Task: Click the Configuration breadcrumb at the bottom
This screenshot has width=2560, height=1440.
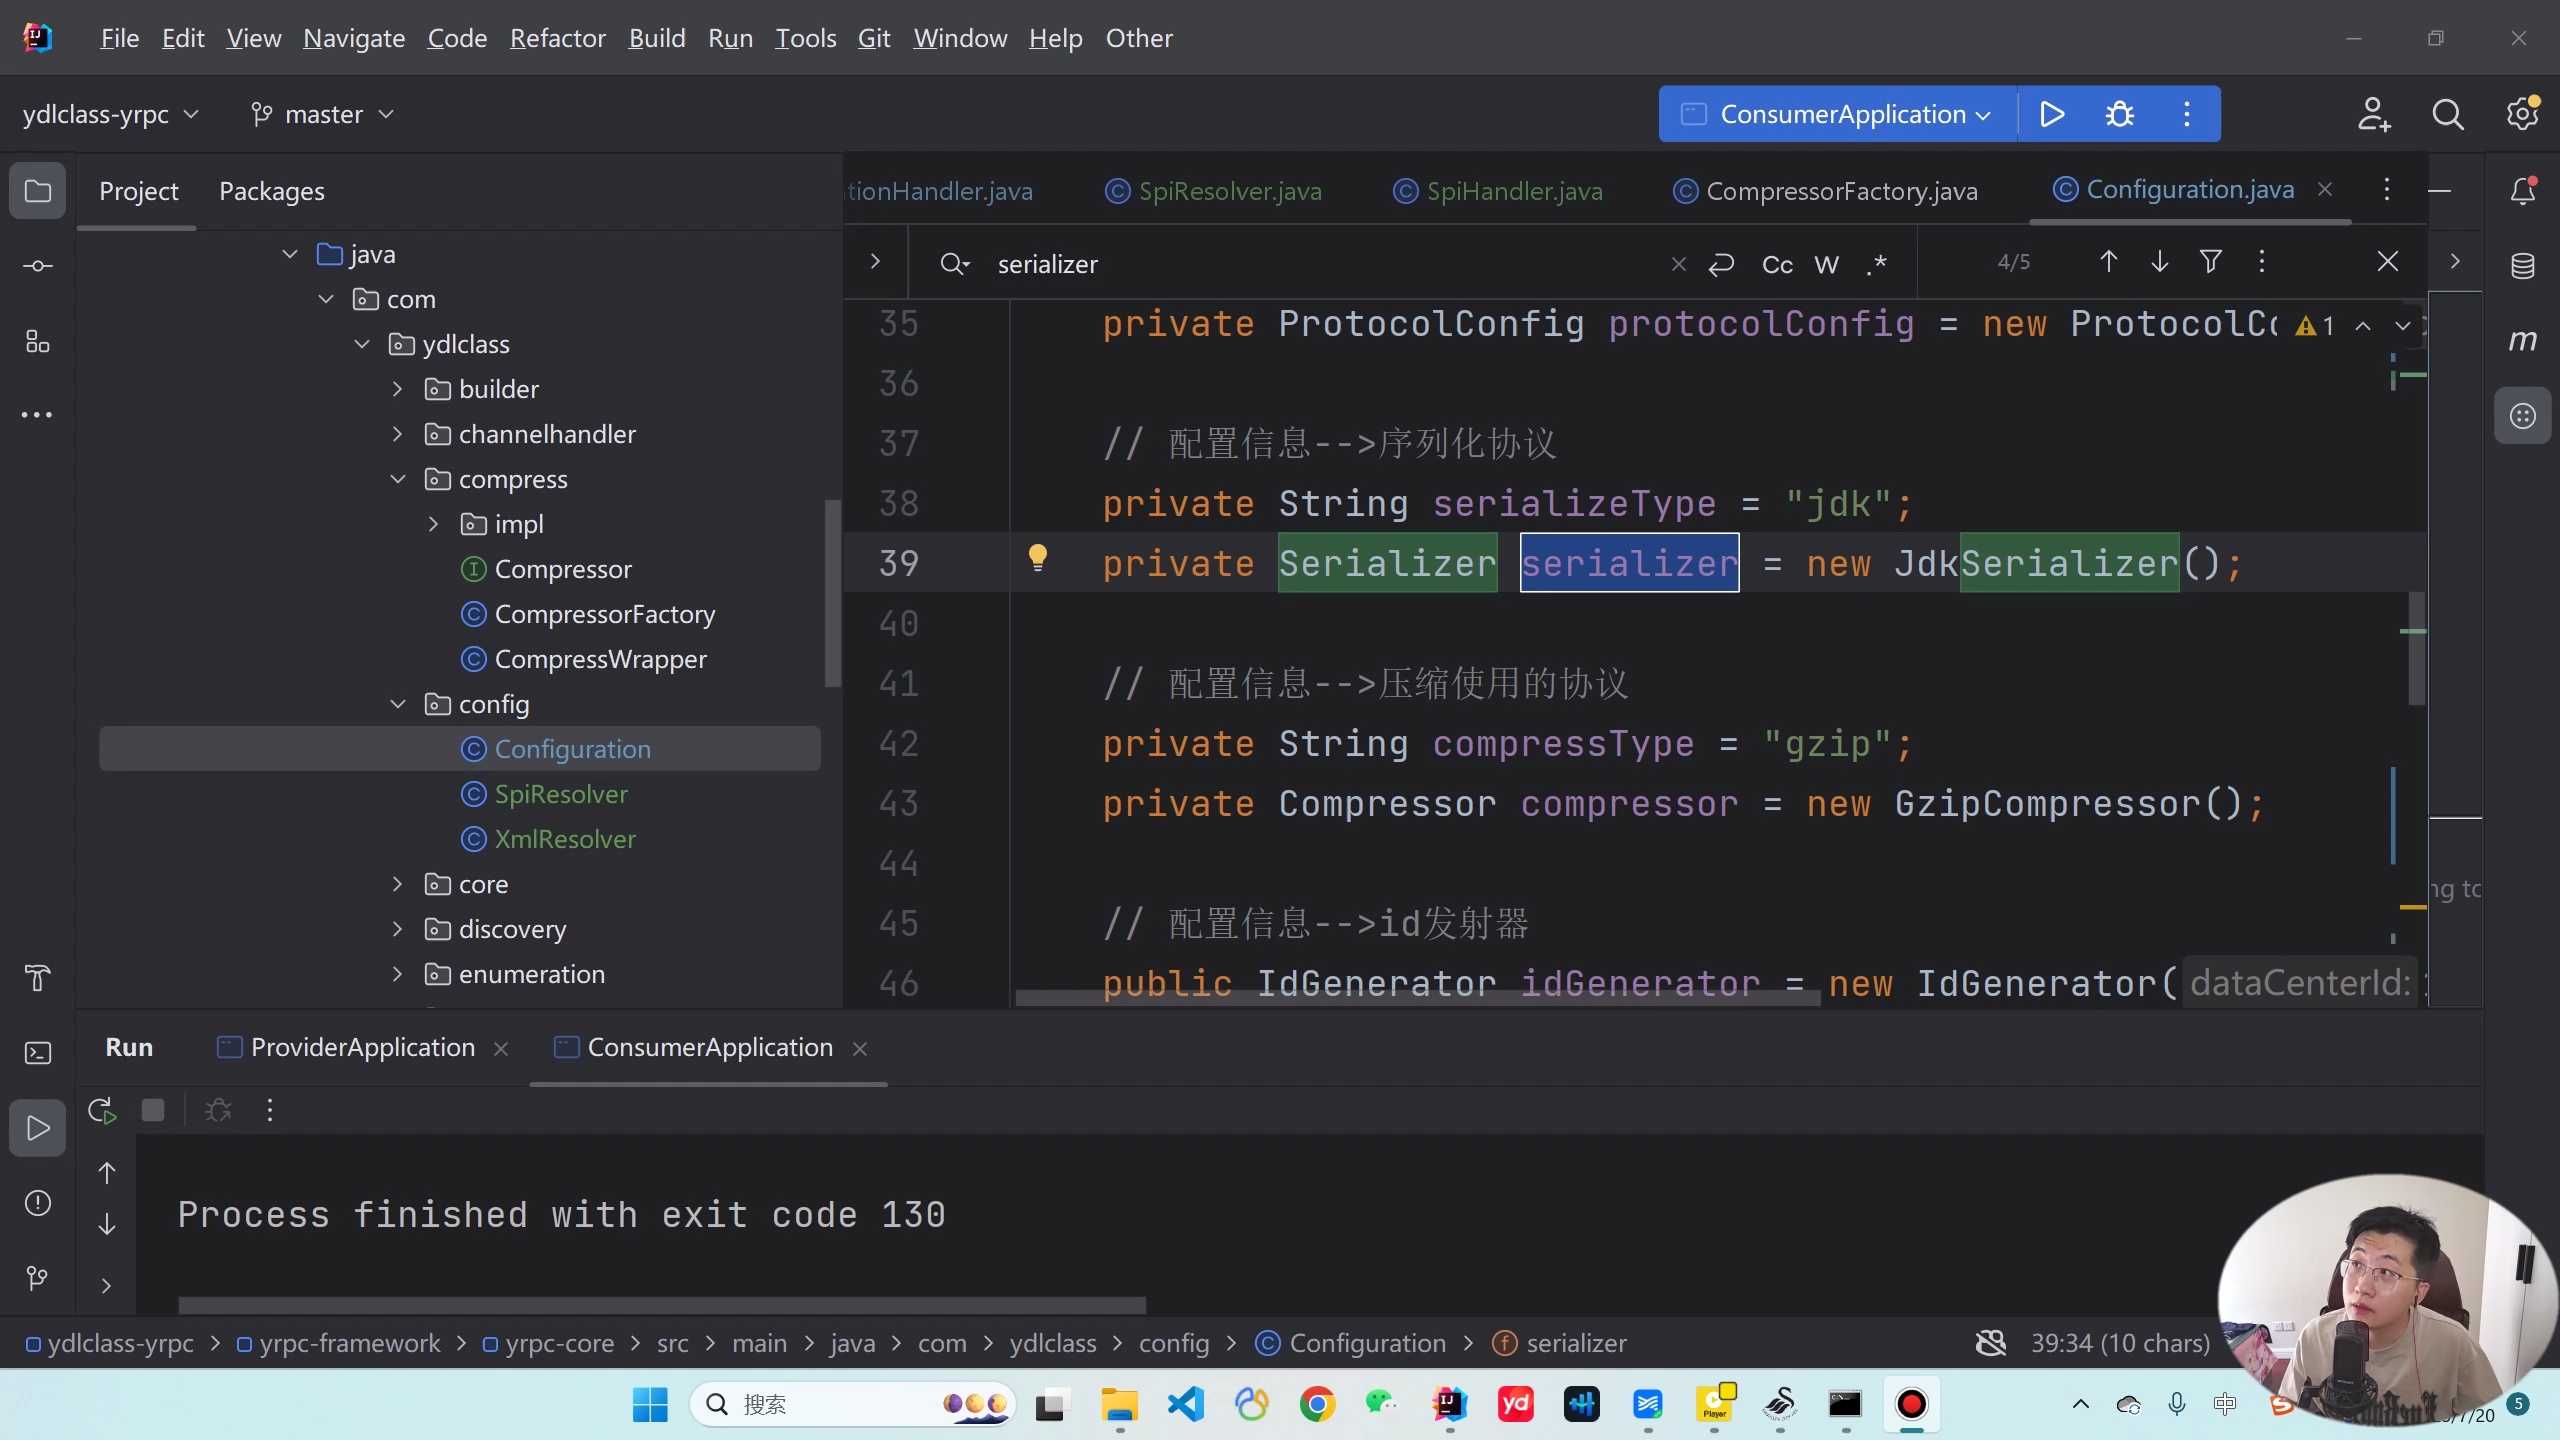Action: [x=1367, y=1343]
